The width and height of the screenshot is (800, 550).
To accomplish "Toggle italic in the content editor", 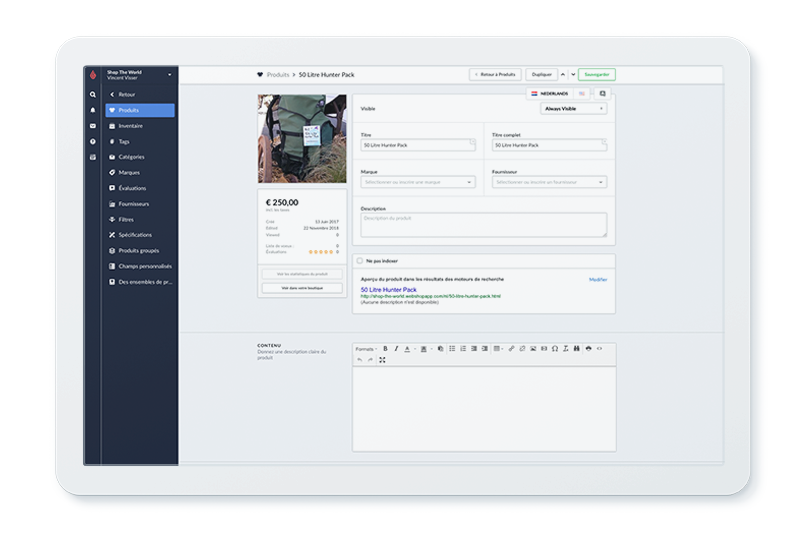I will click(x=396, y=348).
